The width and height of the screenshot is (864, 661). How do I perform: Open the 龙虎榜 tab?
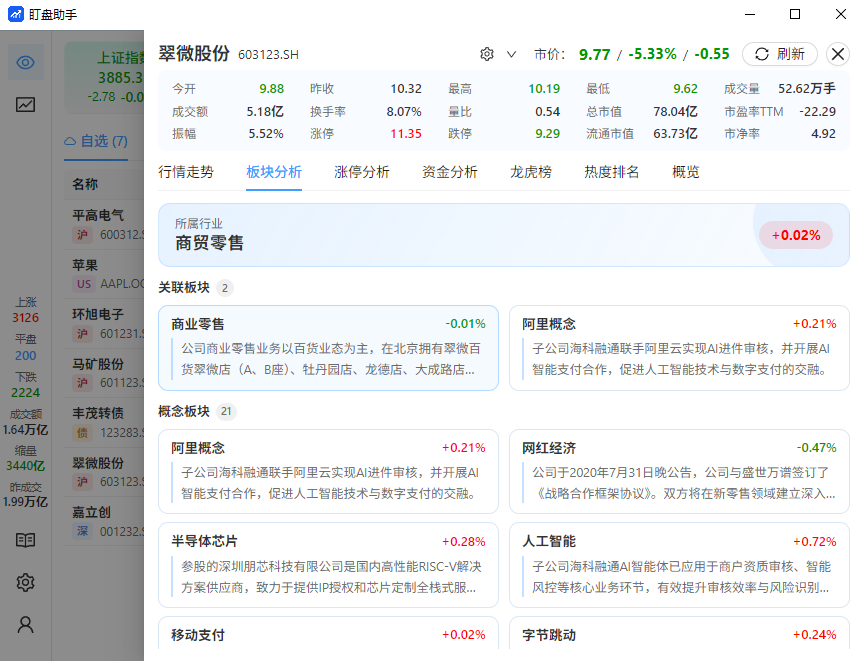pyautogui.click(x=531, y=172)
